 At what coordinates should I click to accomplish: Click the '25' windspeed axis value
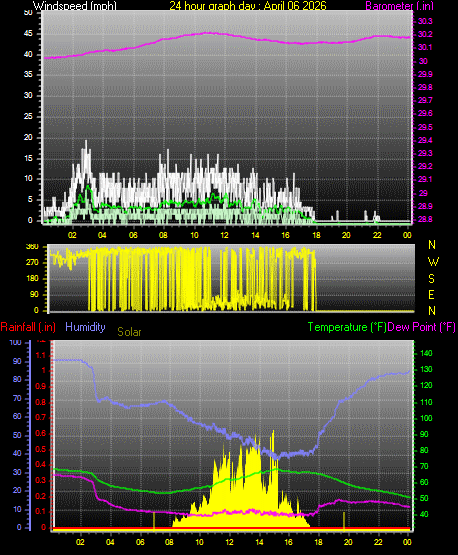[x=28, y=116]
